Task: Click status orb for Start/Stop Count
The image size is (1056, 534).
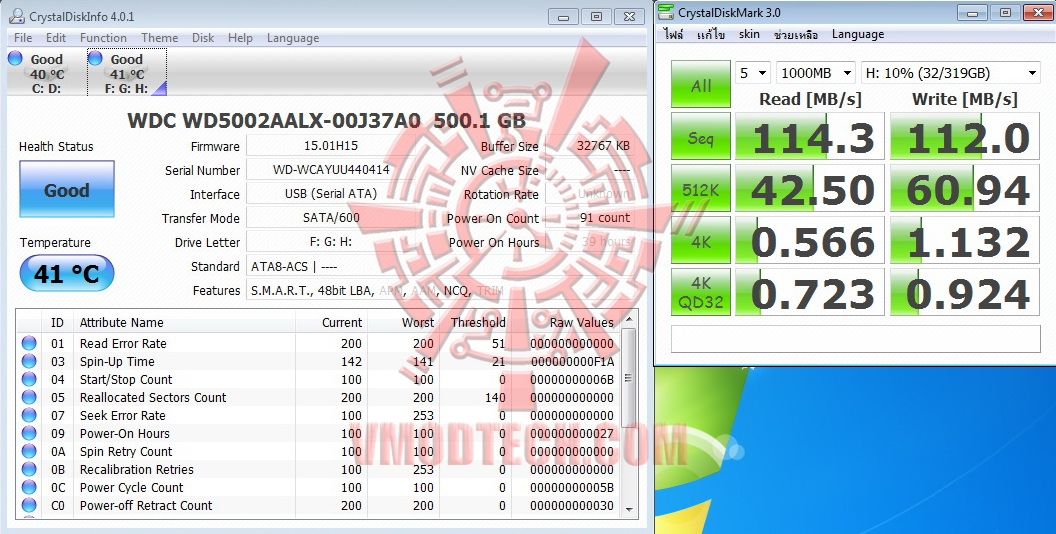Action: pyautogui.click(x=29, y=380)
